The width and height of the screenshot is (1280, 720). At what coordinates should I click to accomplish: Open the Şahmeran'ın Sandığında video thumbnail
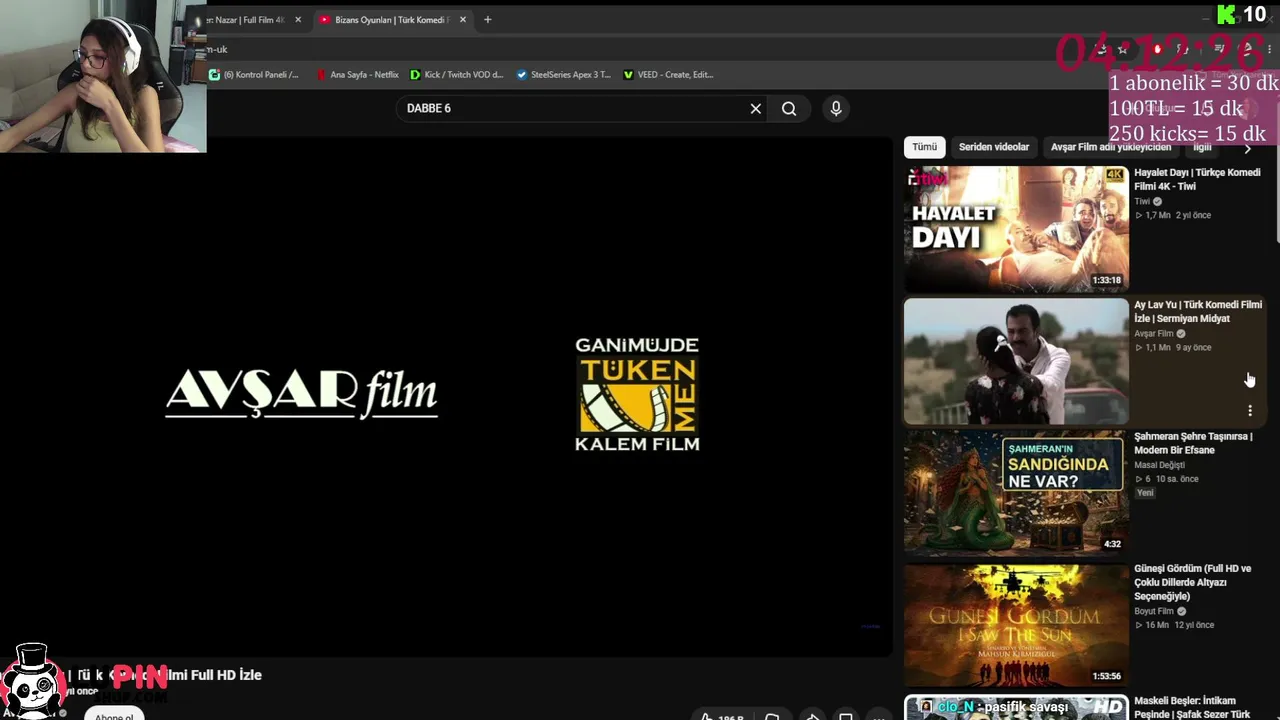(1016, 493)
